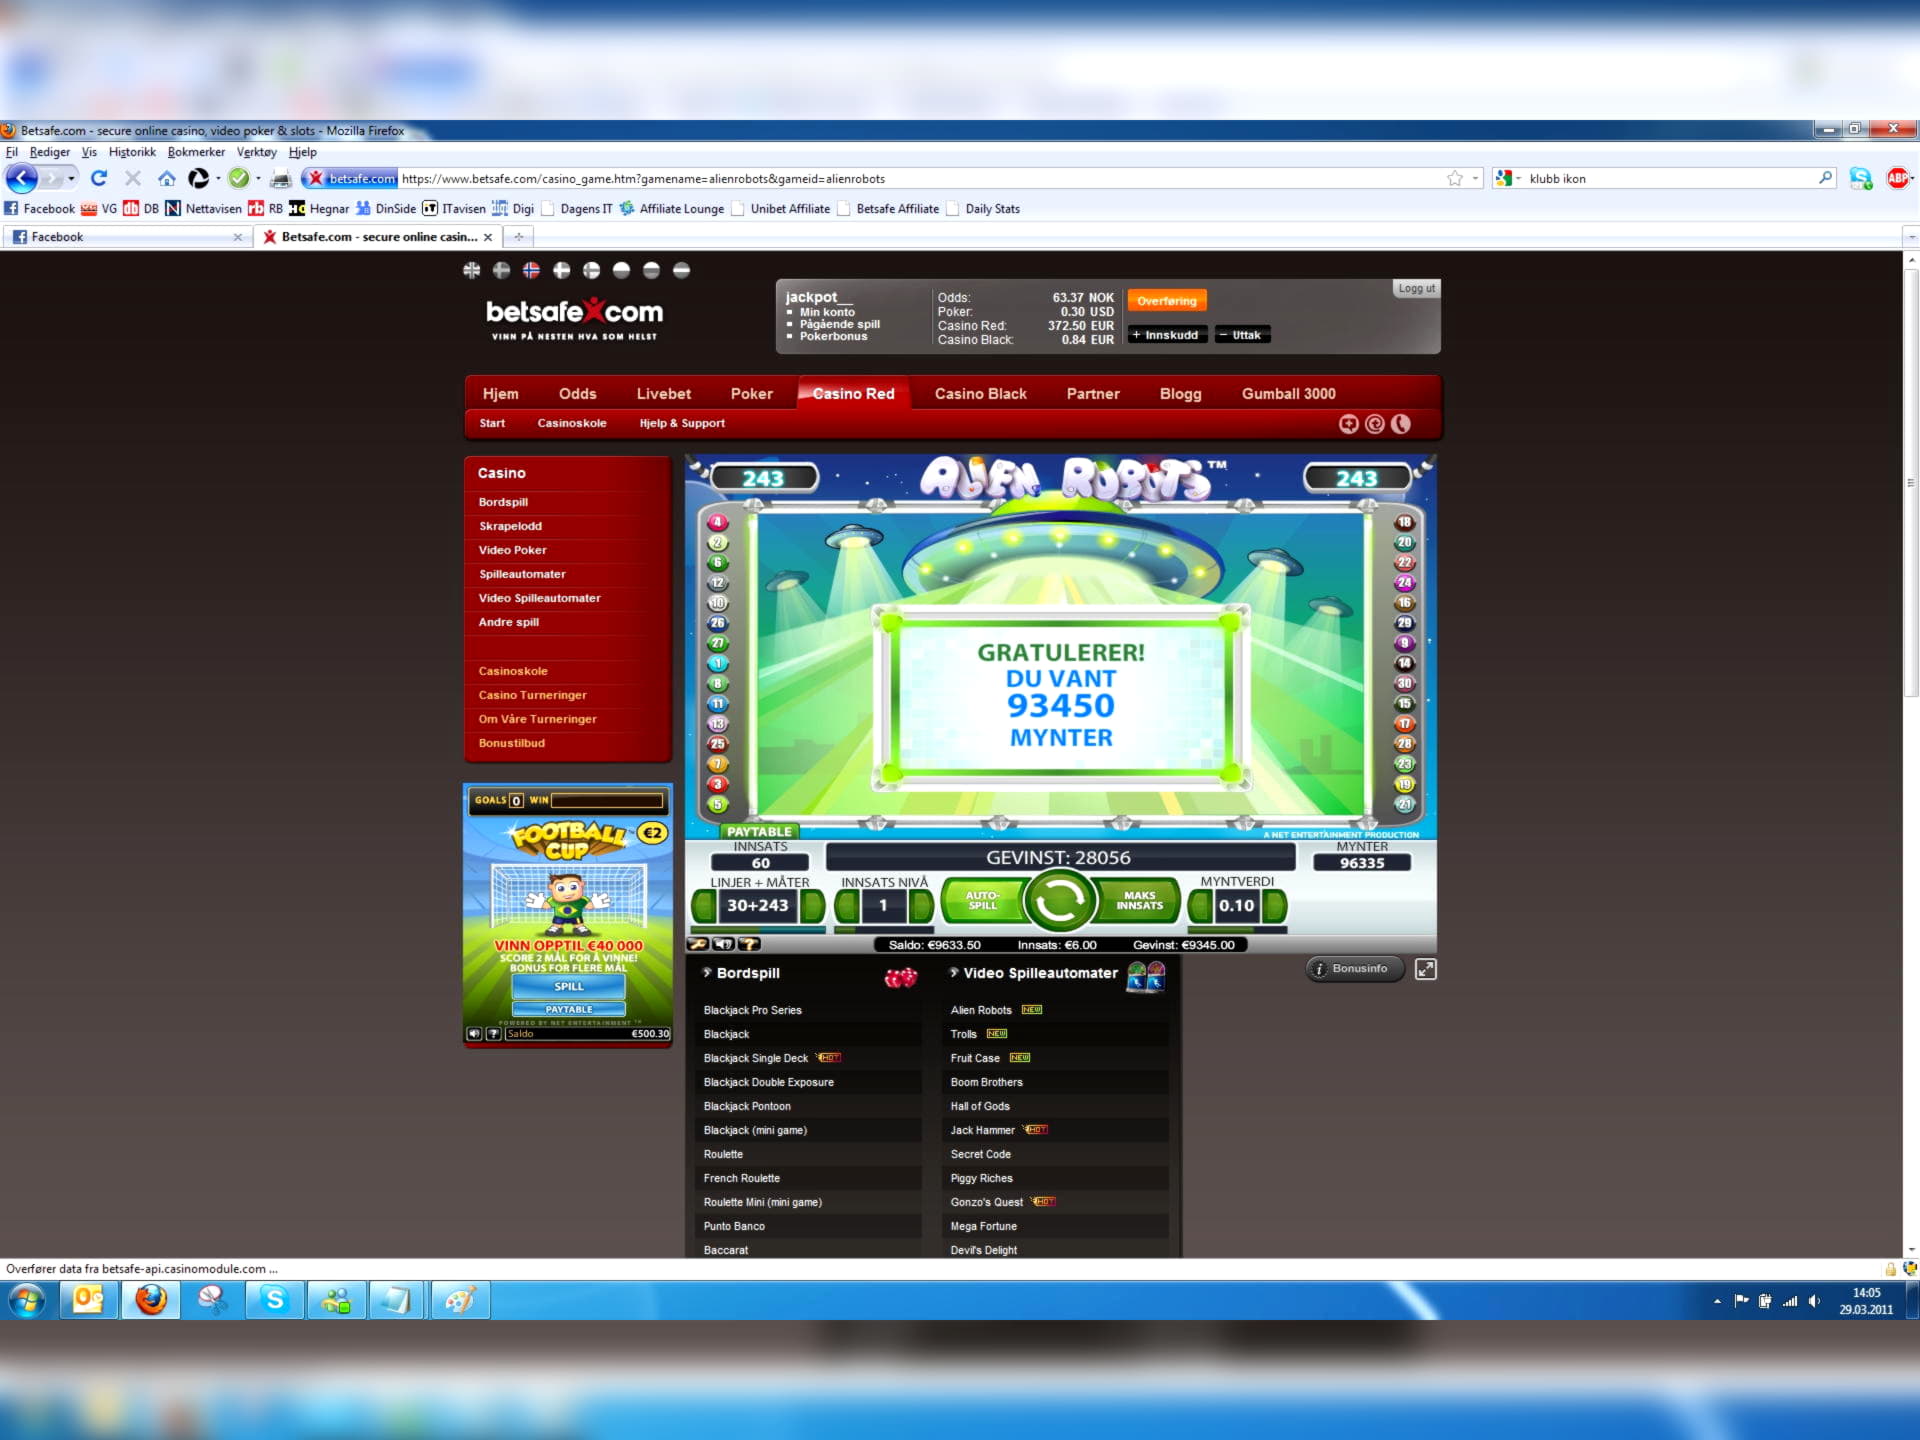The image size is (1920, 1440).
Task: Click the Auto-Spill button
Action: point(982,901)
